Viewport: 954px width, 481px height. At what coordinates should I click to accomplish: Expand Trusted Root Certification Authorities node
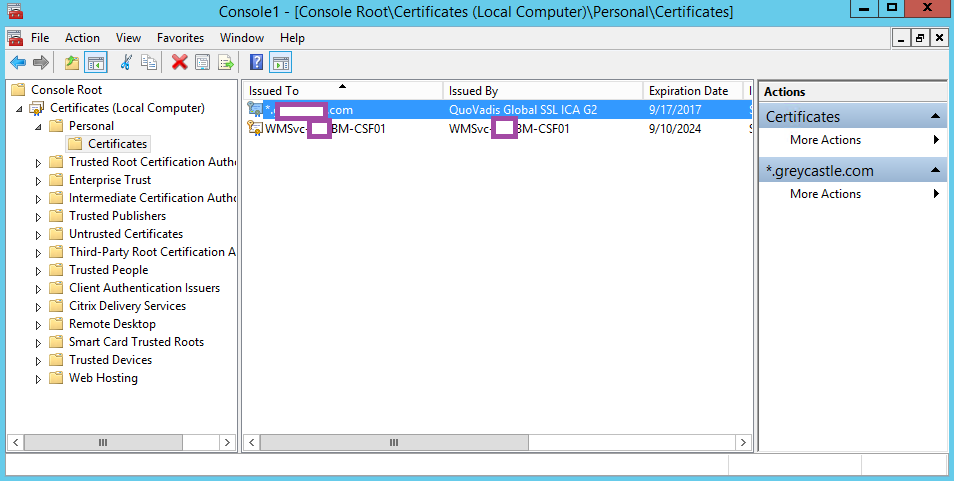38,163
